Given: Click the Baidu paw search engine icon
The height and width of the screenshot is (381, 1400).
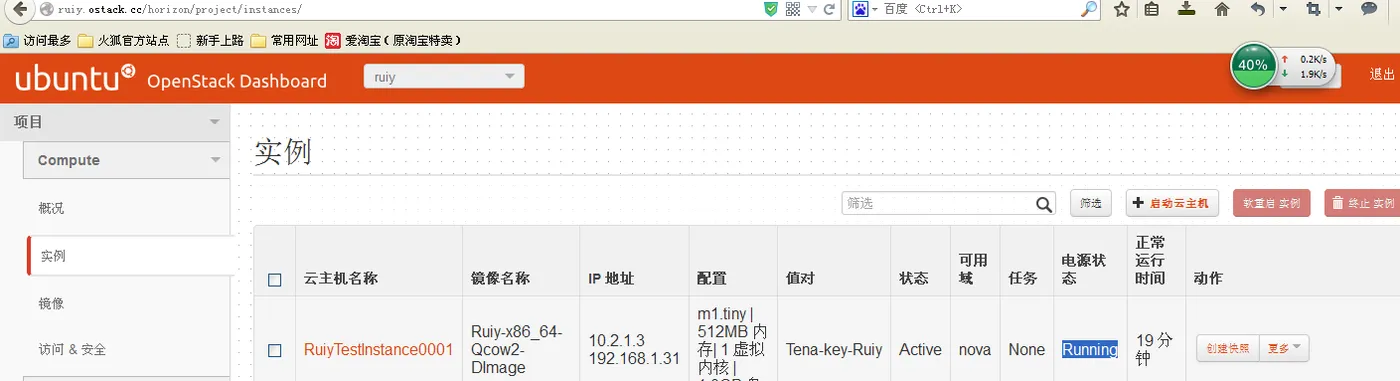Looking at the screenshot, I should tap(860, 9).
